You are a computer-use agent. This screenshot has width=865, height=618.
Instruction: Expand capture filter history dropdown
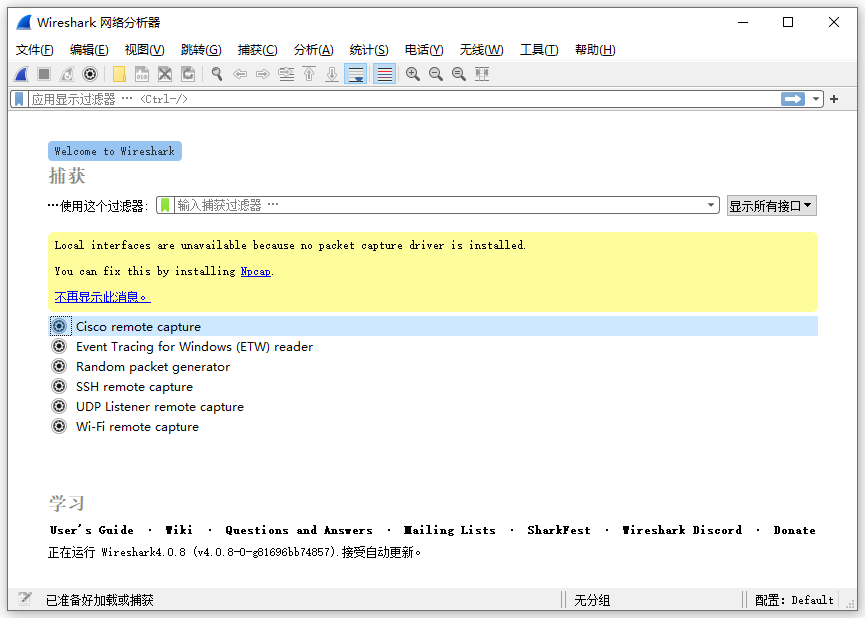pos(711,205)
